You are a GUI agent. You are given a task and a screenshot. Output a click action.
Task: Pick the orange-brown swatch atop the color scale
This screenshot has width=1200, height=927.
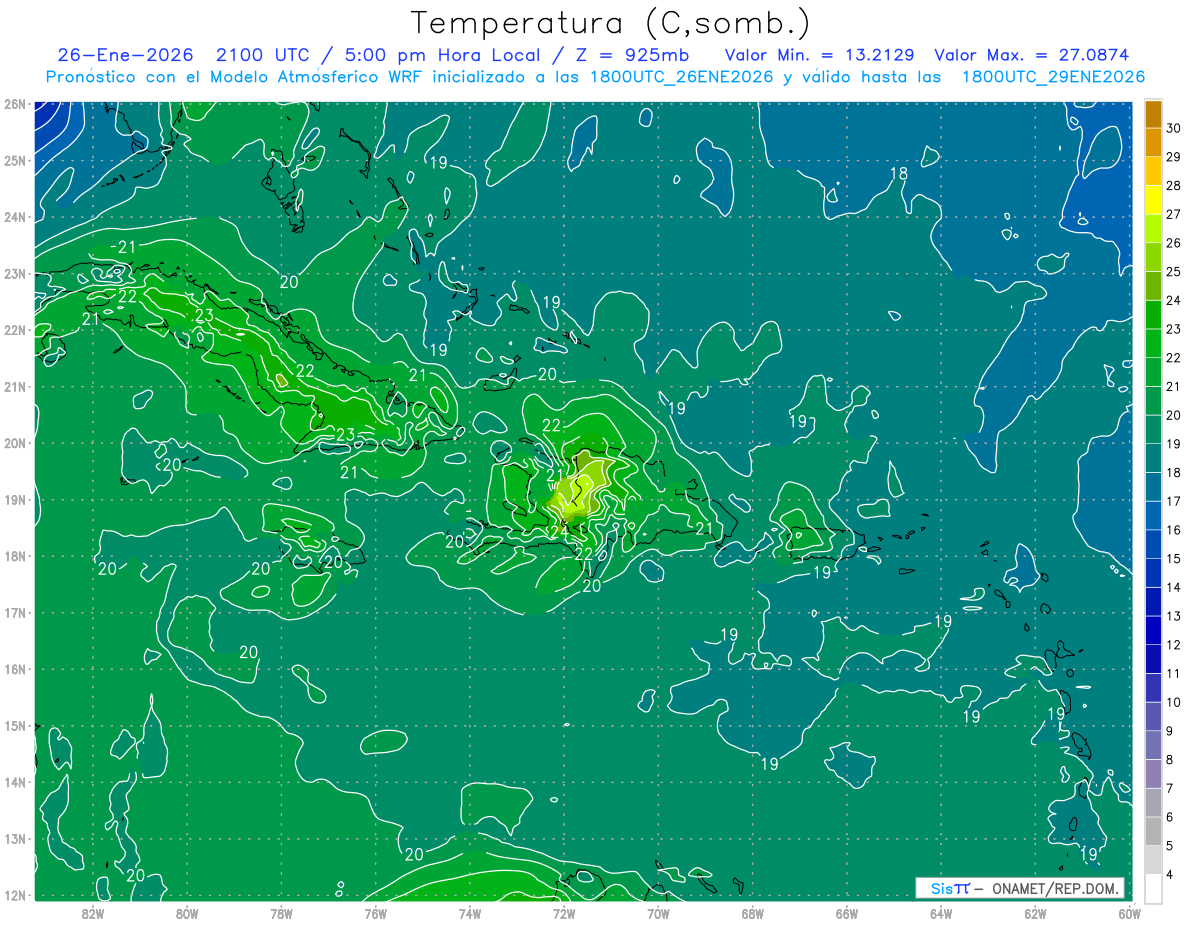1153,114
